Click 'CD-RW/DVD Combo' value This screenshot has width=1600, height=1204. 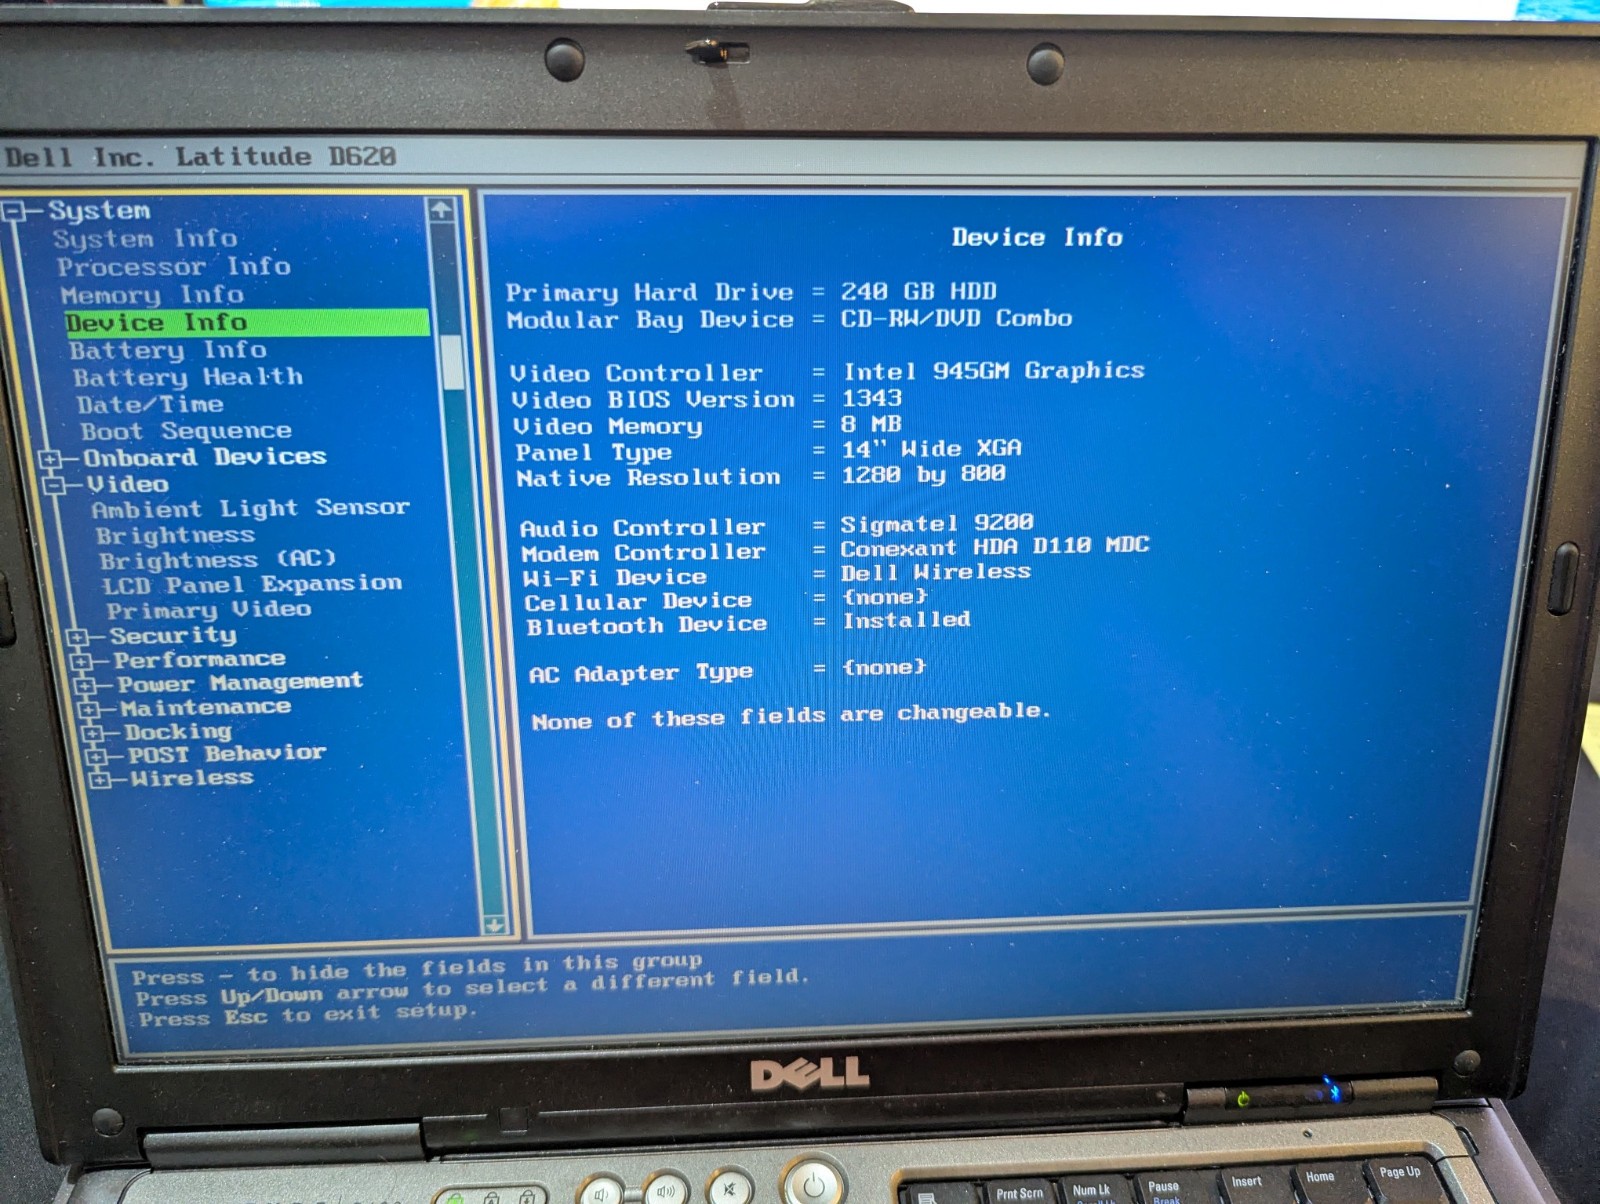click(956, 318)
